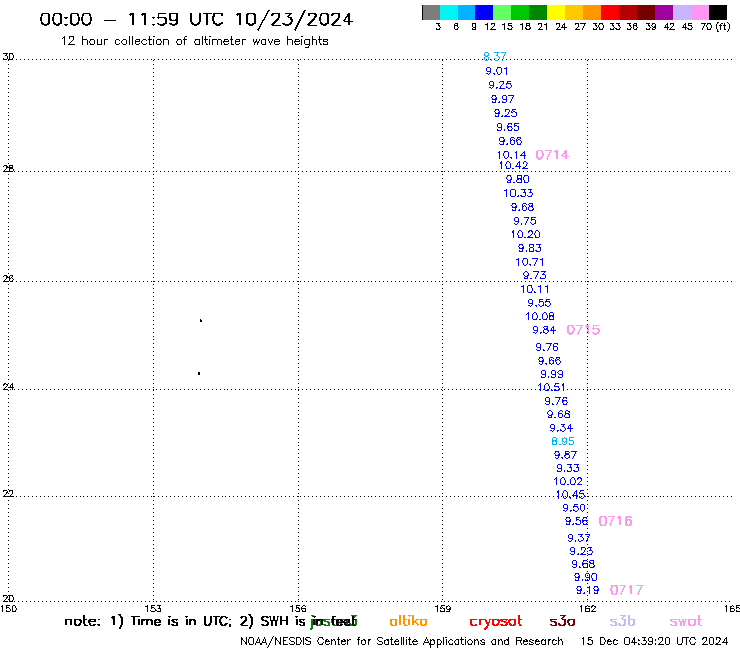Click the '70 (ft)' color scale label
The width and height of the screenshot is (740, 650).
pos(715,27)
